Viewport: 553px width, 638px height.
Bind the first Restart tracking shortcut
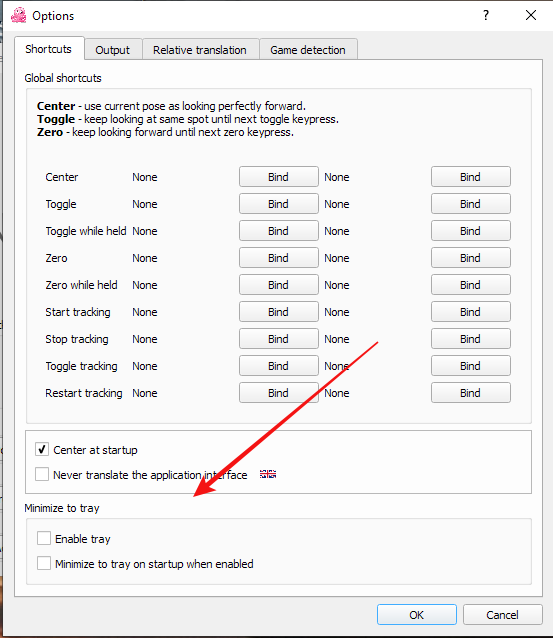(x=279, y=393)
